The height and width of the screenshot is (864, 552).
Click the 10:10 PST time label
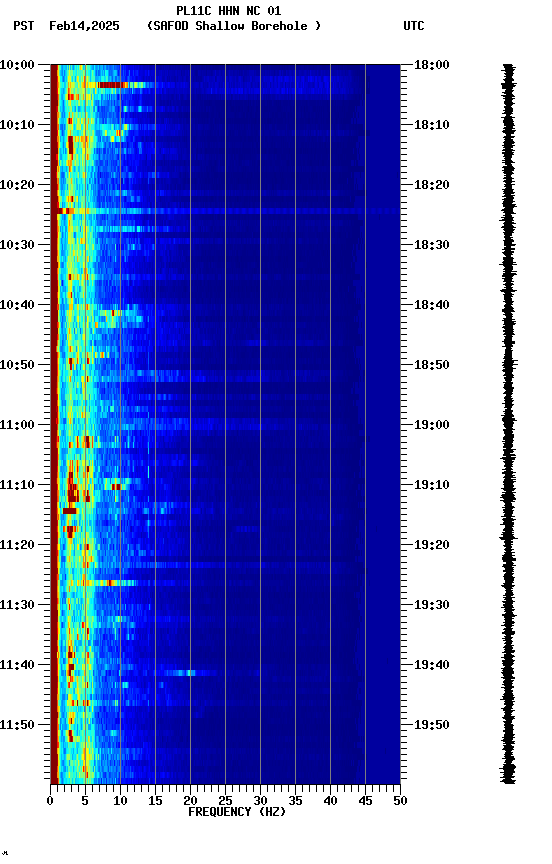17,125
